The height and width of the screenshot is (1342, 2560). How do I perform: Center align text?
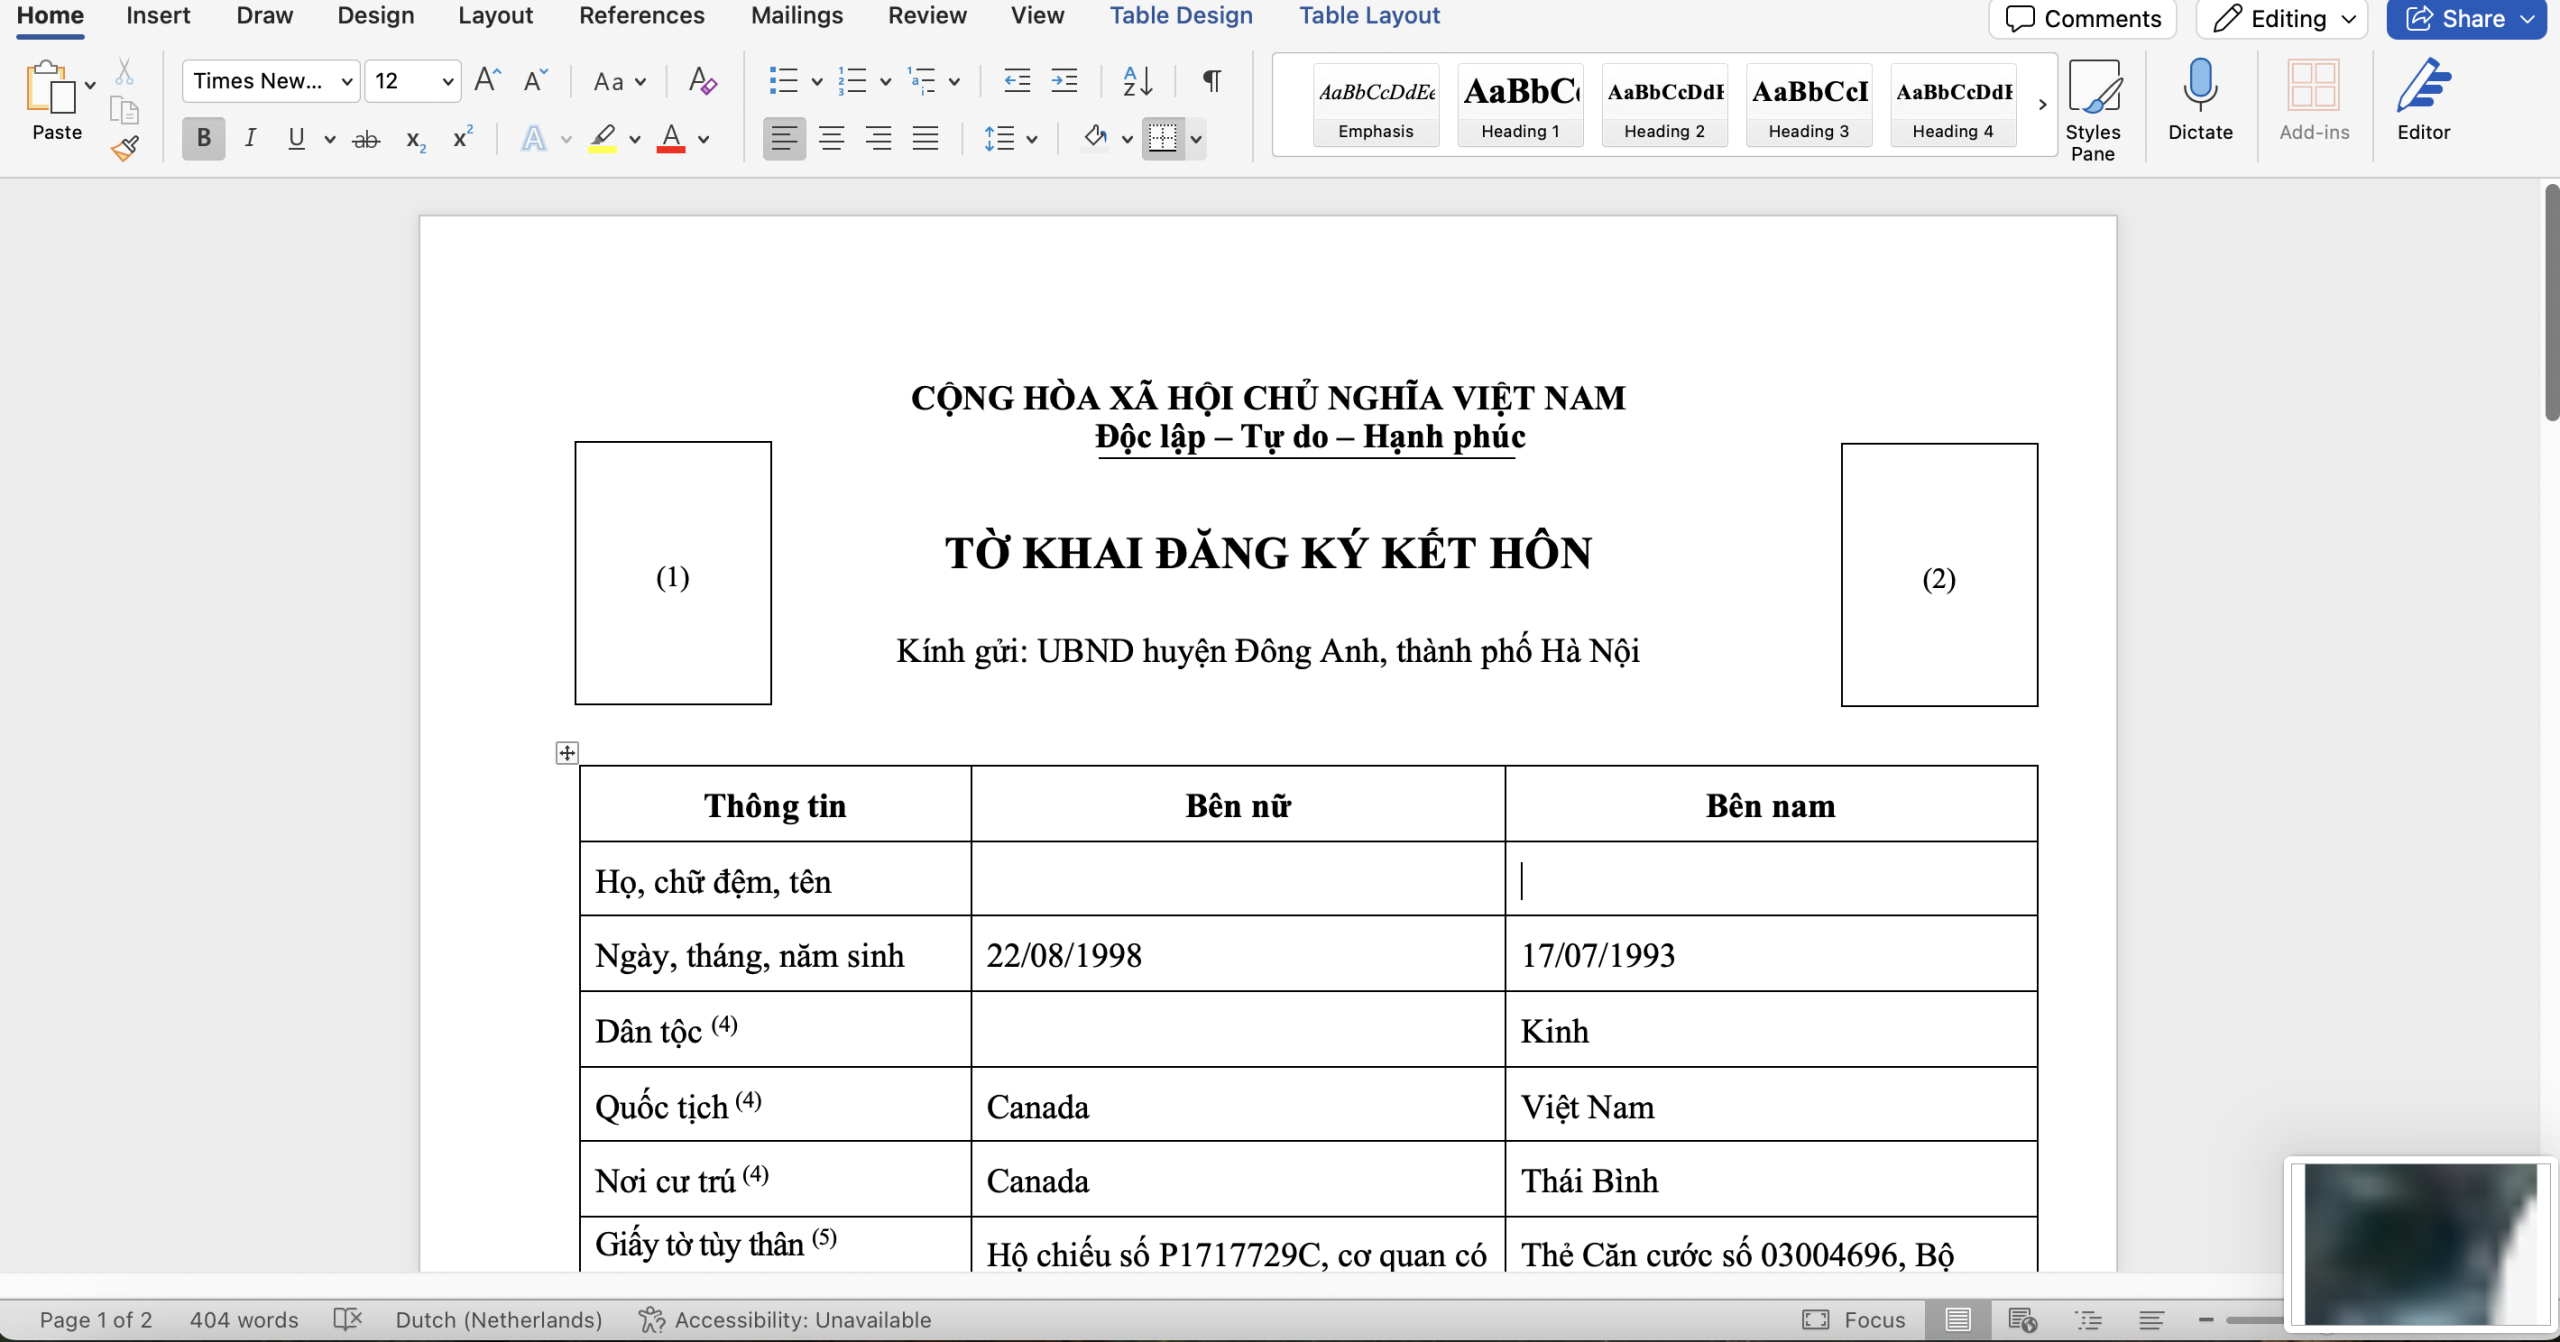tap(831, 138)
